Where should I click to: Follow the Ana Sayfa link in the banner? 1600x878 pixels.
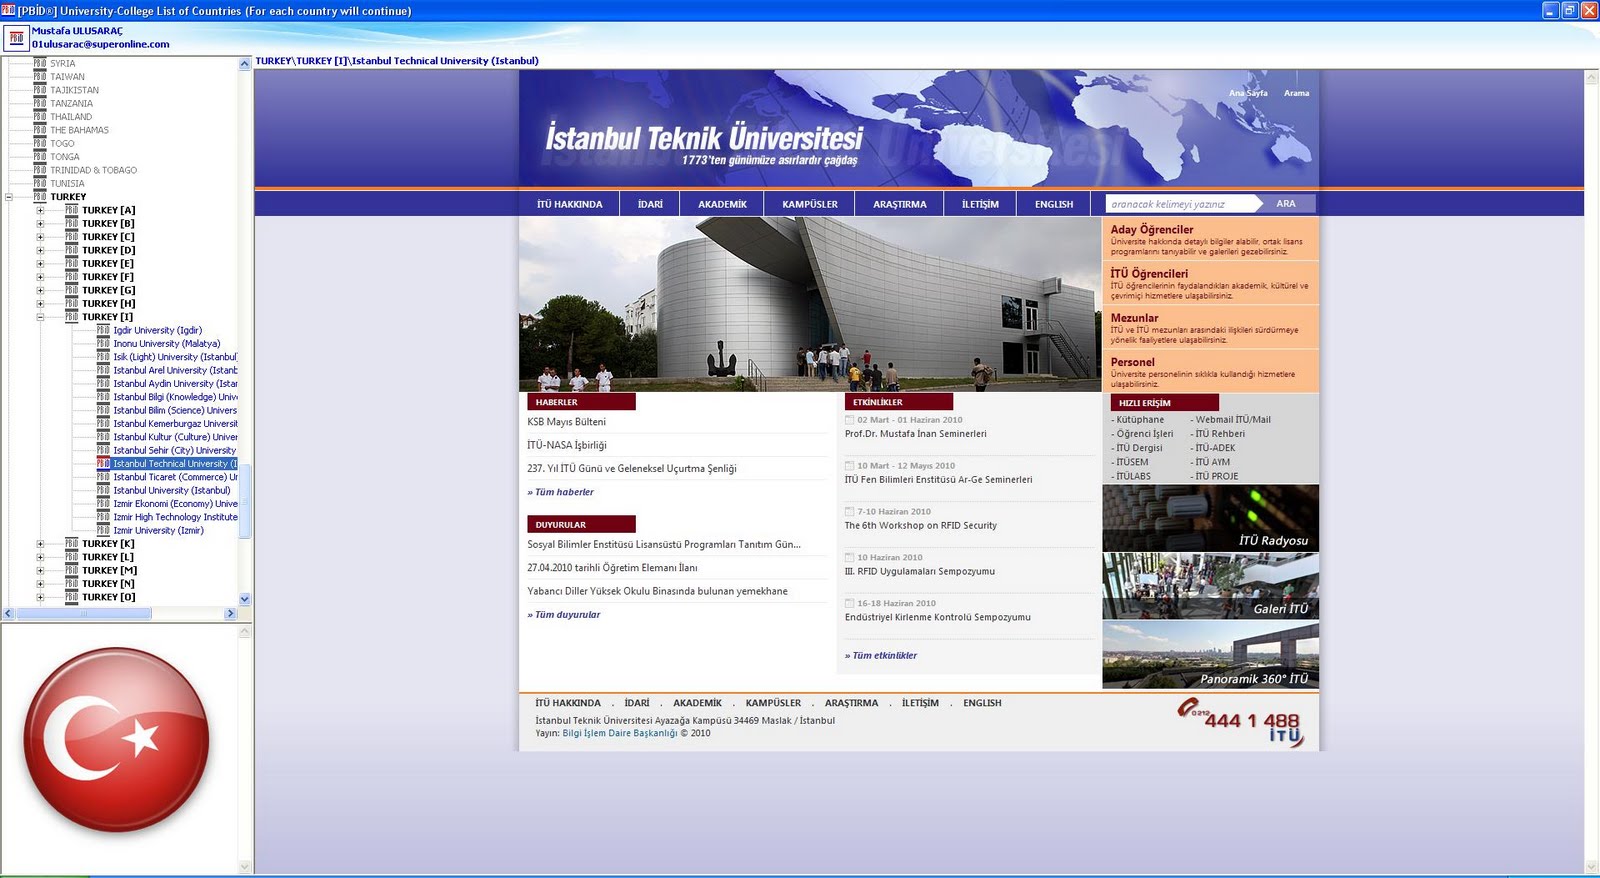click(1248, 93)
